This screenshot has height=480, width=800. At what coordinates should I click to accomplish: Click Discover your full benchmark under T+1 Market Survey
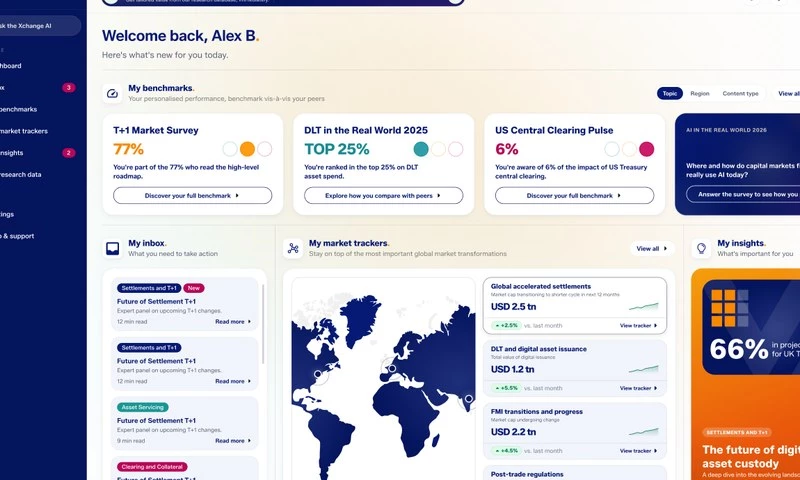(192, 195)
